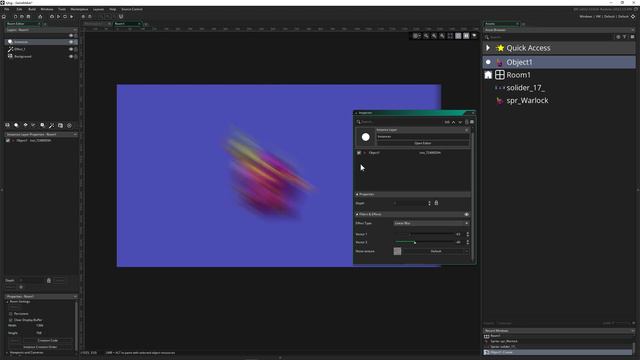Click the Default noise texture button
Image resolution: width=640 pixels, height=360 pixels.
click(436, 251)
